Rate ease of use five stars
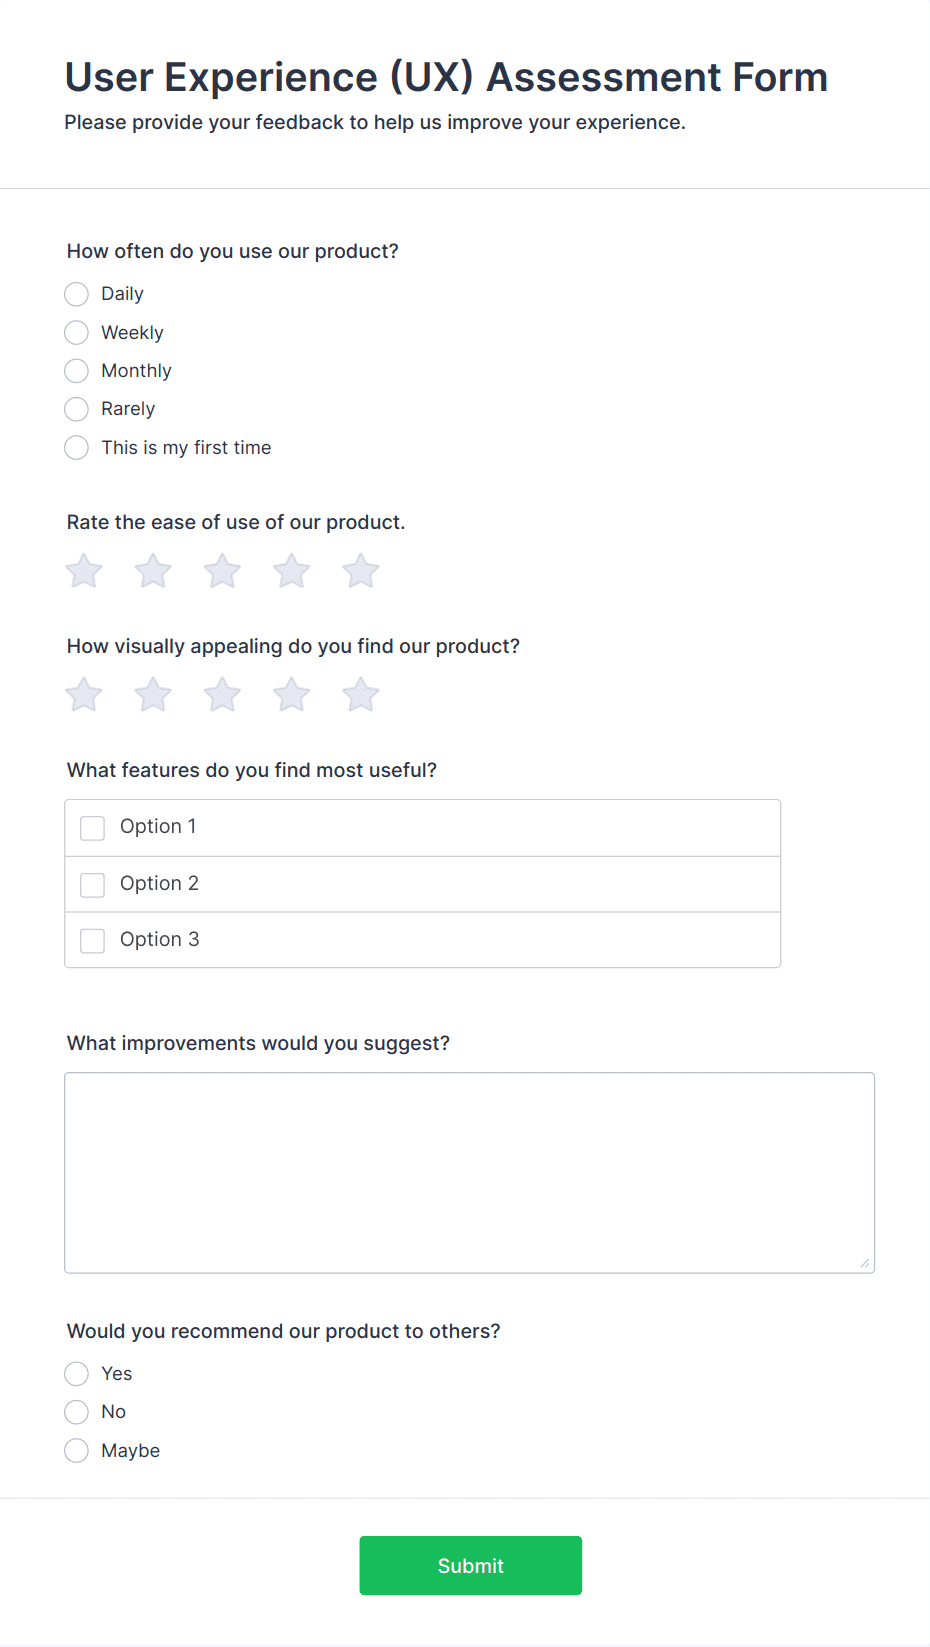This screenshot has height=1647, width=930. [361, 572]
